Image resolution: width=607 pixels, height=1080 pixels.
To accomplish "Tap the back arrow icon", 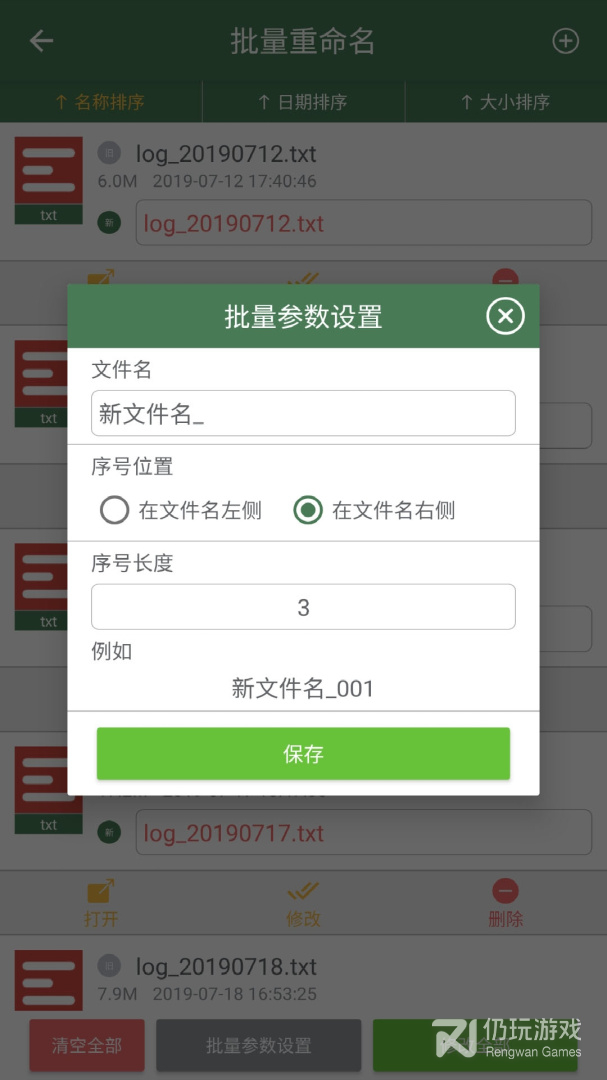I will 41,41.
